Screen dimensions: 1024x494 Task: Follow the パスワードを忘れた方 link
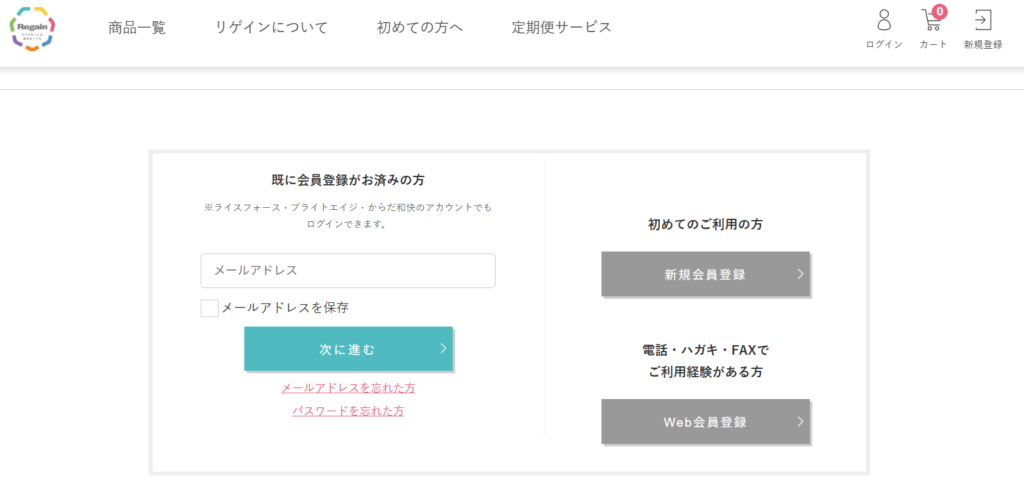(x=348, y=411)
